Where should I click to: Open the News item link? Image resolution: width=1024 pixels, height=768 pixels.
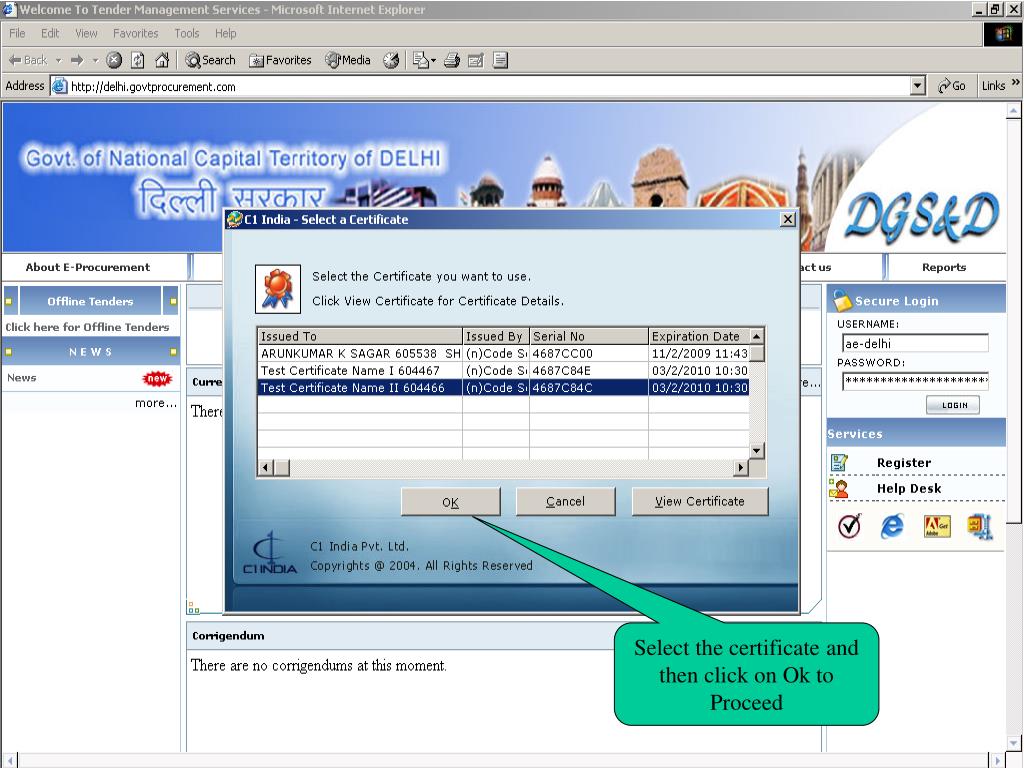pyautogui.click(x=22, y=377)
